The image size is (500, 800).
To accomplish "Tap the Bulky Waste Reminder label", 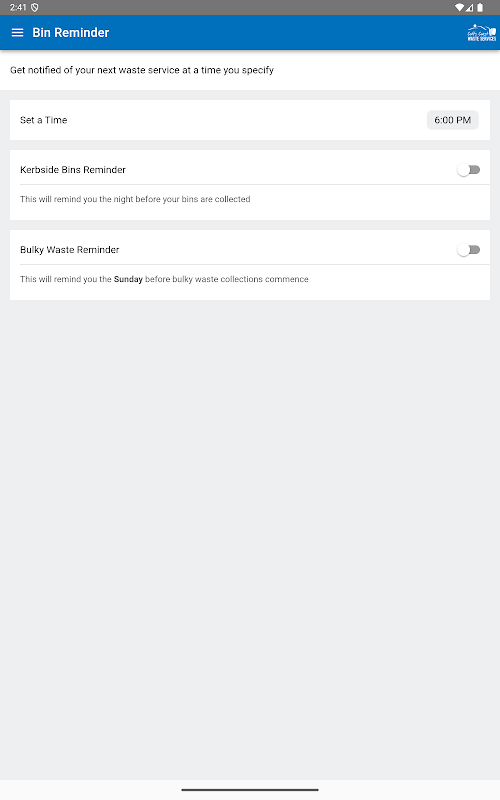I will [x=69, y=250].
